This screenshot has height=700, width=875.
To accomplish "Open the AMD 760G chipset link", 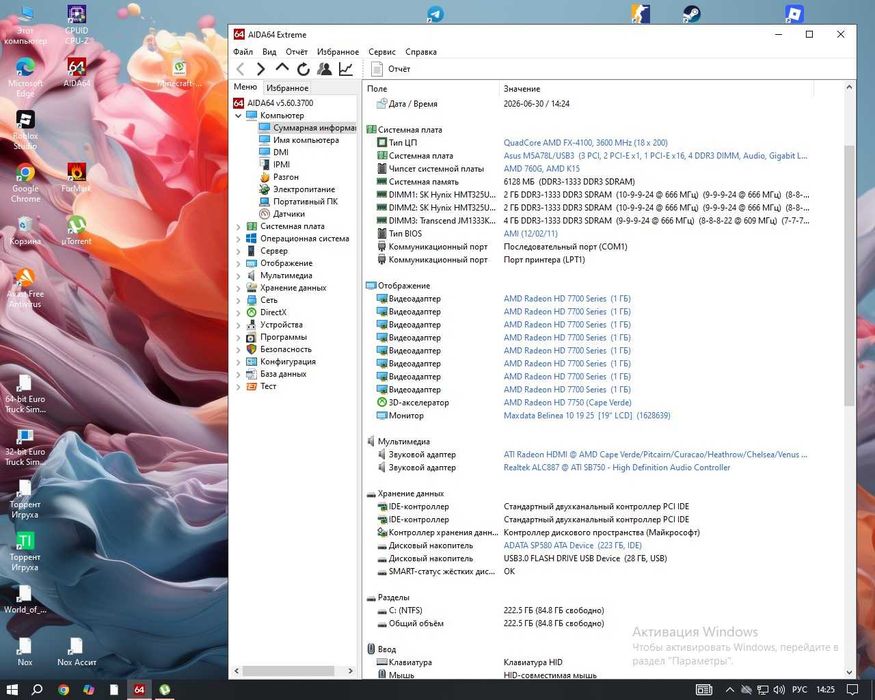I will coord(541,169).
